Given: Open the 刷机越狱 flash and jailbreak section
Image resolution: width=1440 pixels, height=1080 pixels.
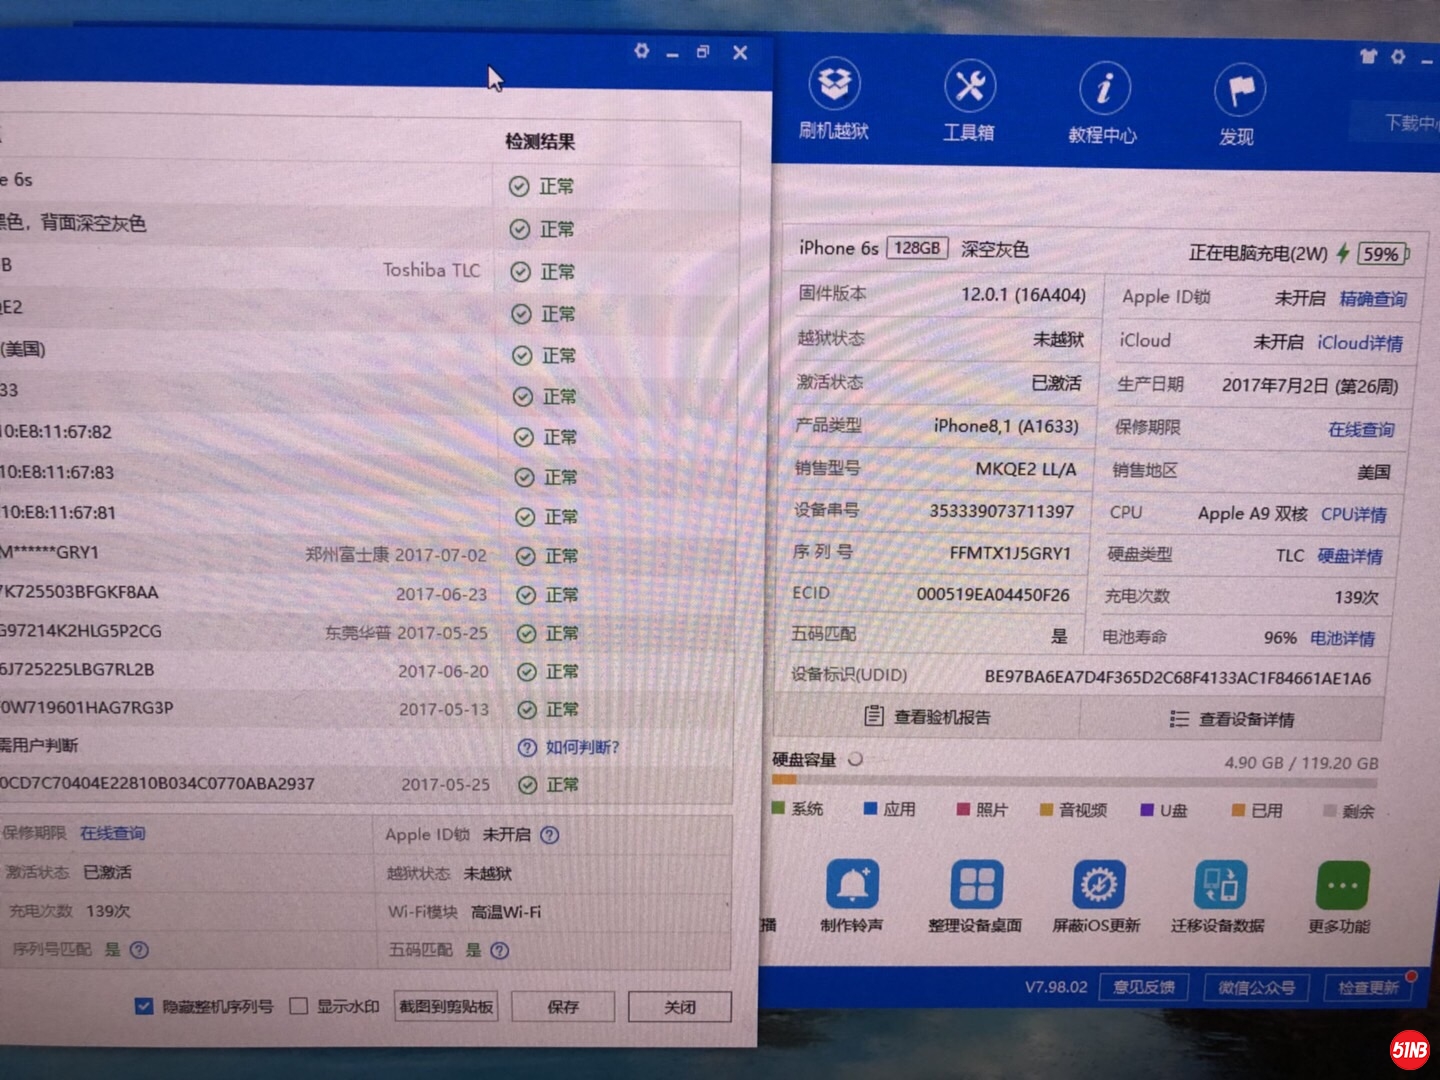Looking at the screenshot, I should [x=833, y=100].
